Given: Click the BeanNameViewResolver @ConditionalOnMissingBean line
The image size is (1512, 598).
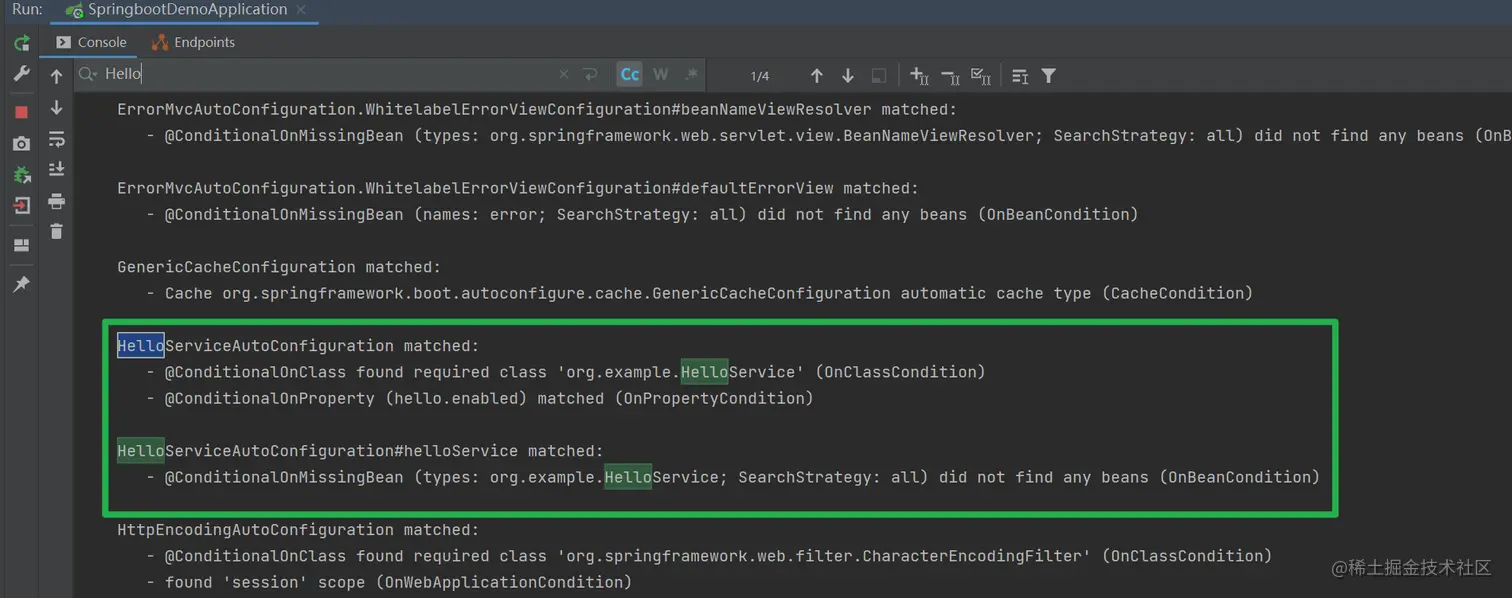Looking at the screenshot, I should point(828,135).
